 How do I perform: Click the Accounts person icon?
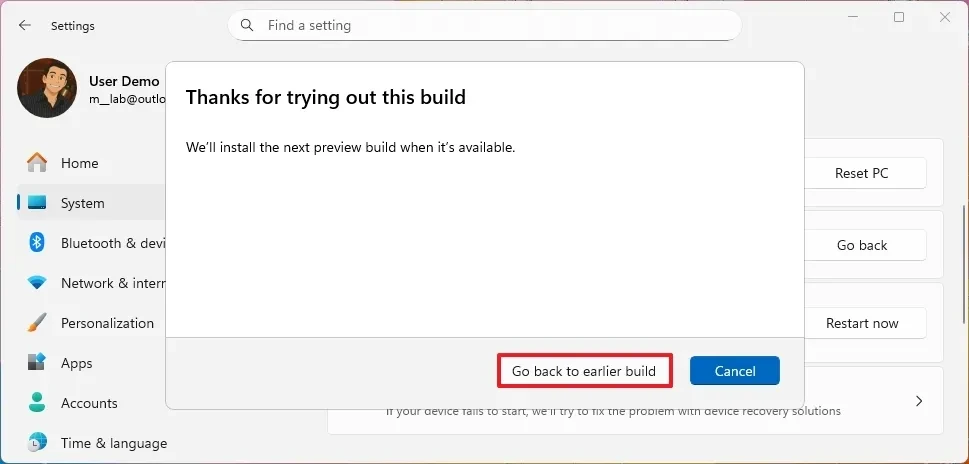(x=37, y=403)
